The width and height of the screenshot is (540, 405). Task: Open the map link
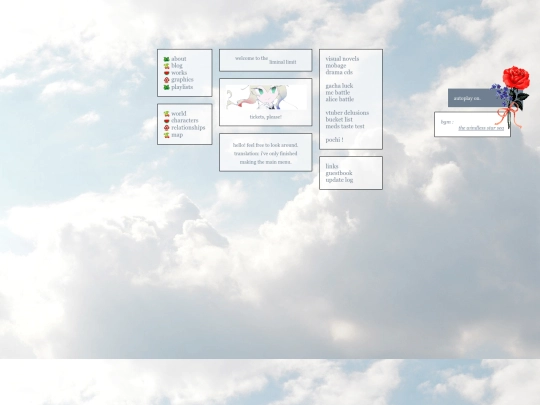tap(177, 135)
